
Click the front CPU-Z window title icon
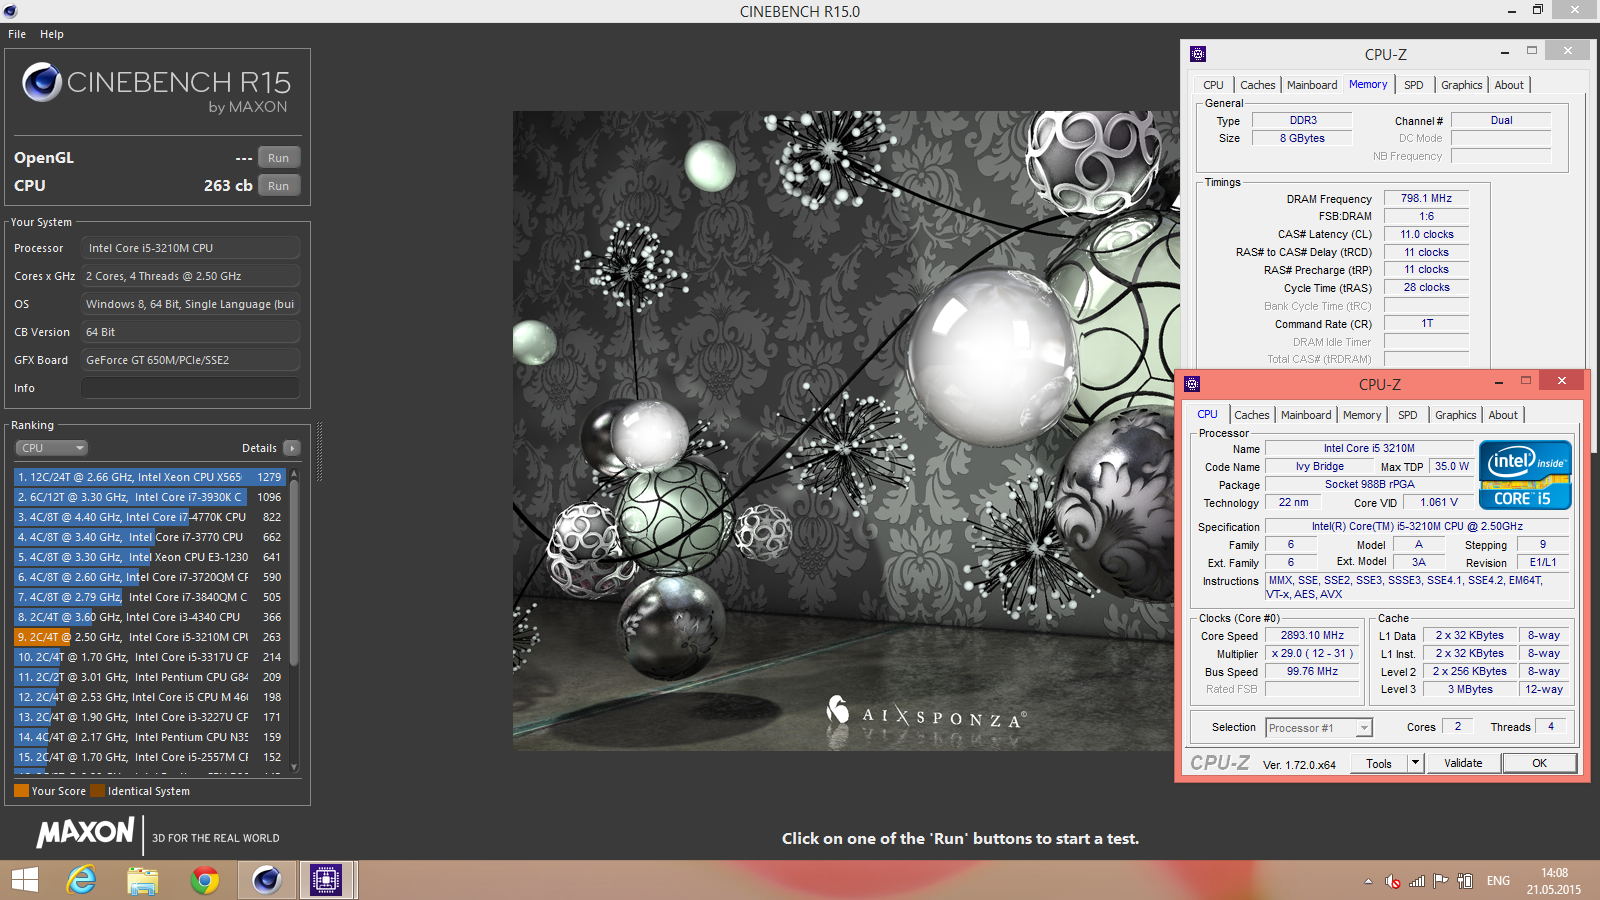pyautogui.click(x=1192, y=384)
